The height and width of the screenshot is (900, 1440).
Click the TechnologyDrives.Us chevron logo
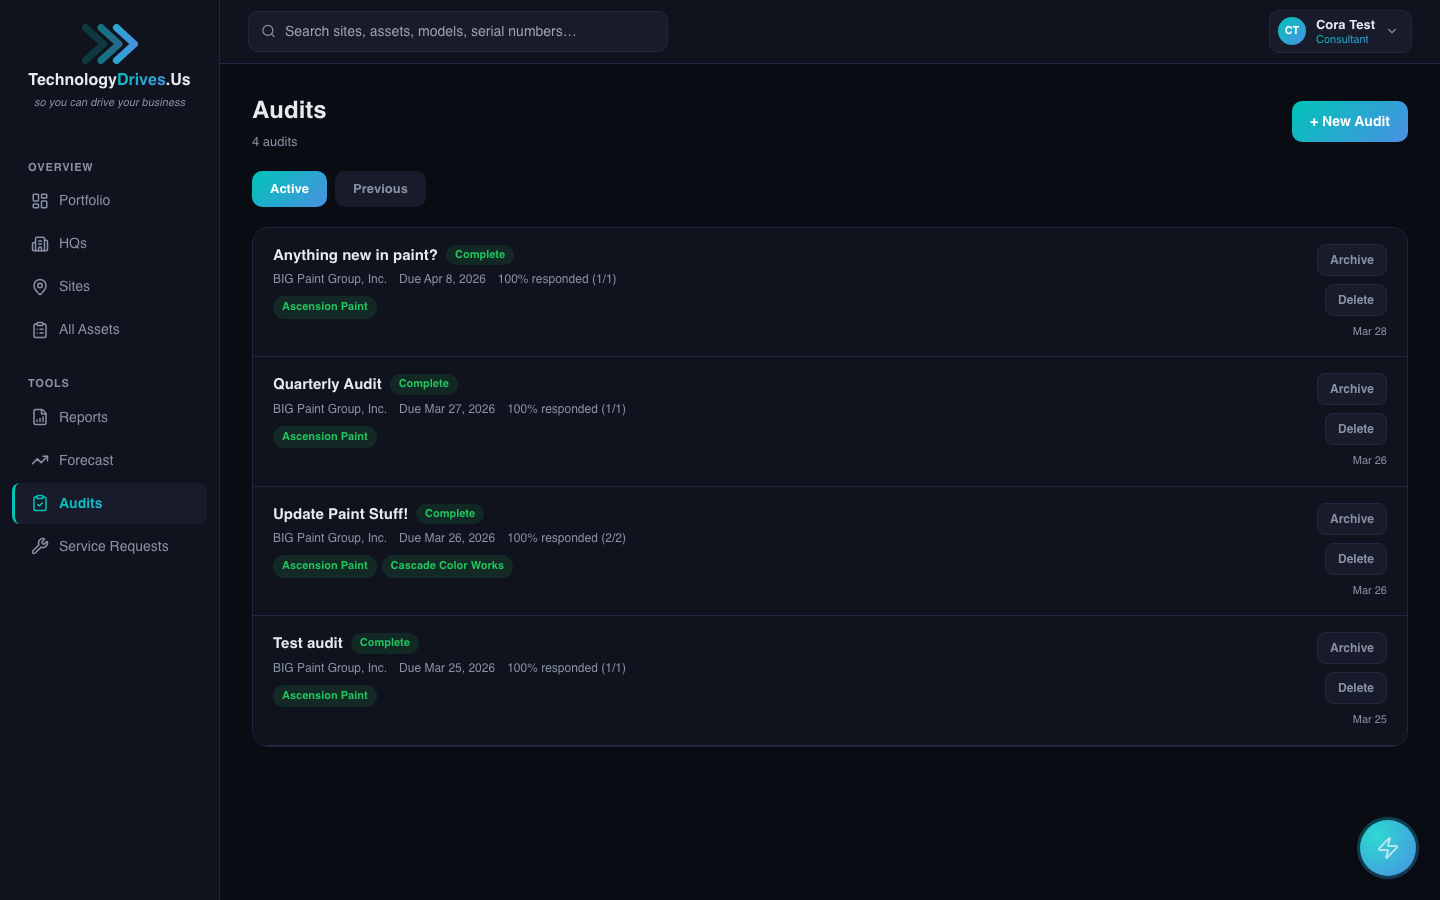(x=110, y=44)
